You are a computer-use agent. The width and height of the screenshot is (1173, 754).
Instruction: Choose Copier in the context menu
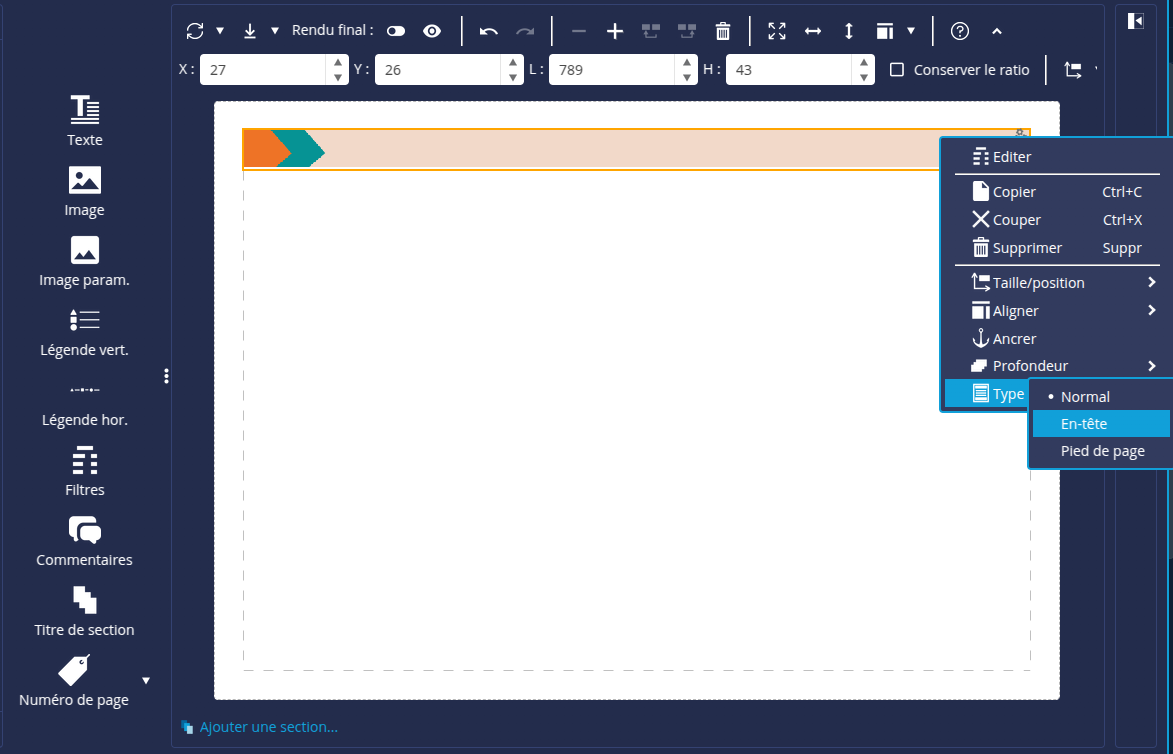pos(1014,192)
